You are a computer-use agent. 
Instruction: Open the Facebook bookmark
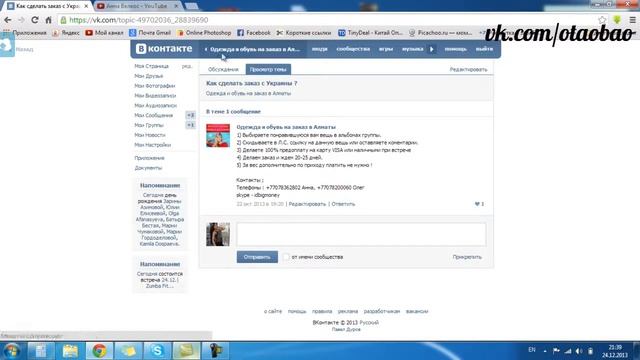click(x=253, y=33)
